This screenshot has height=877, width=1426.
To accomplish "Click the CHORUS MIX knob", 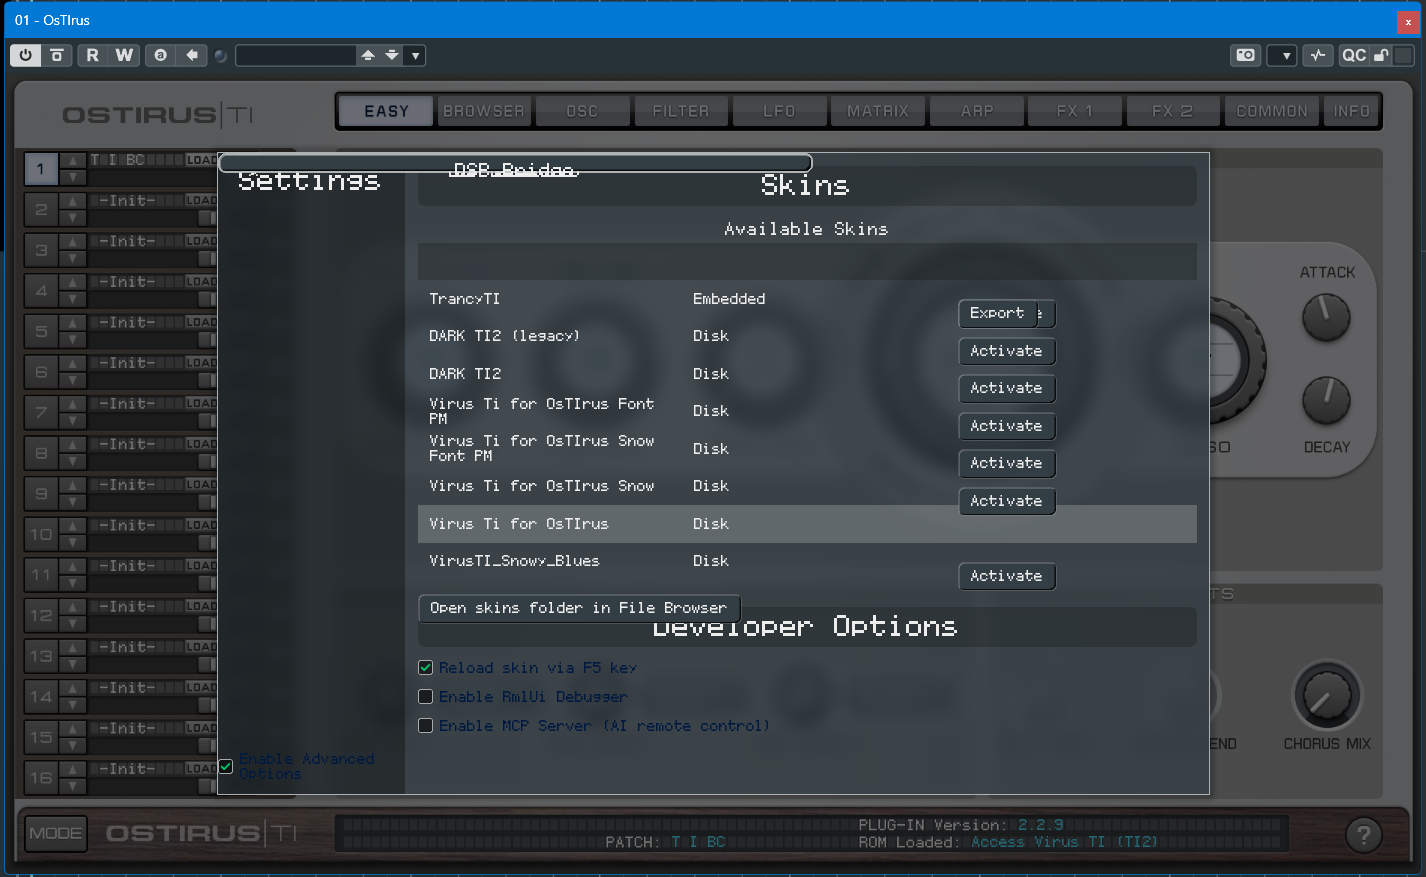I will tap(1327, 696).
